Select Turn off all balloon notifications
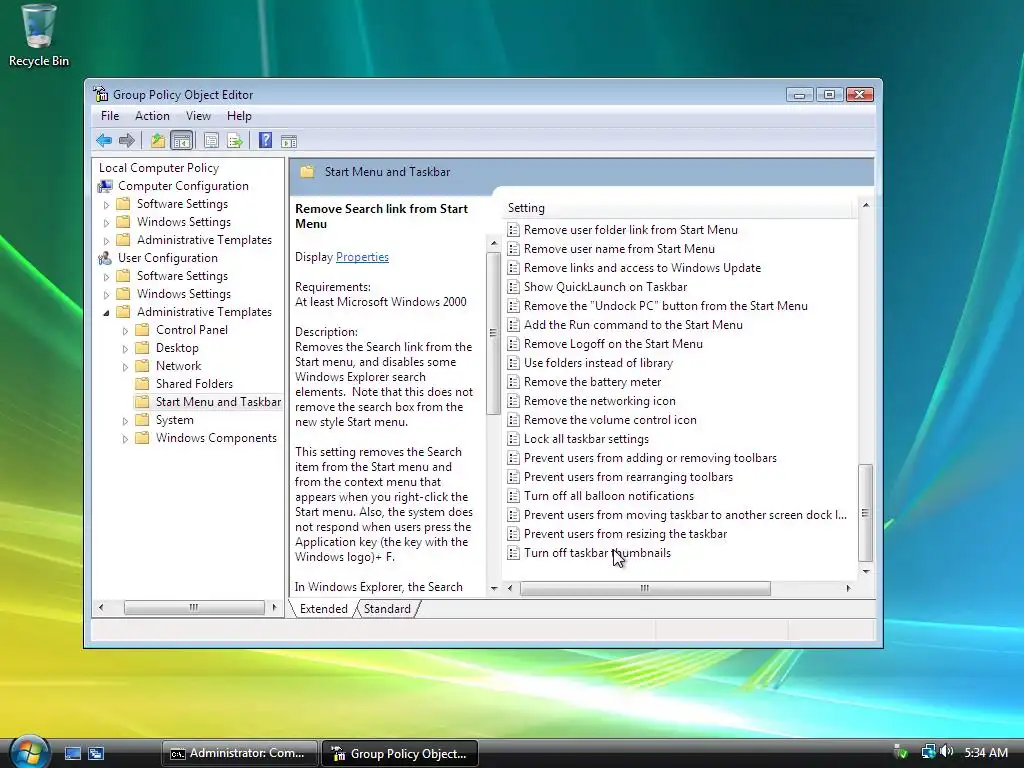Viewport: 1024px width, 768px height. pos(609,496)
